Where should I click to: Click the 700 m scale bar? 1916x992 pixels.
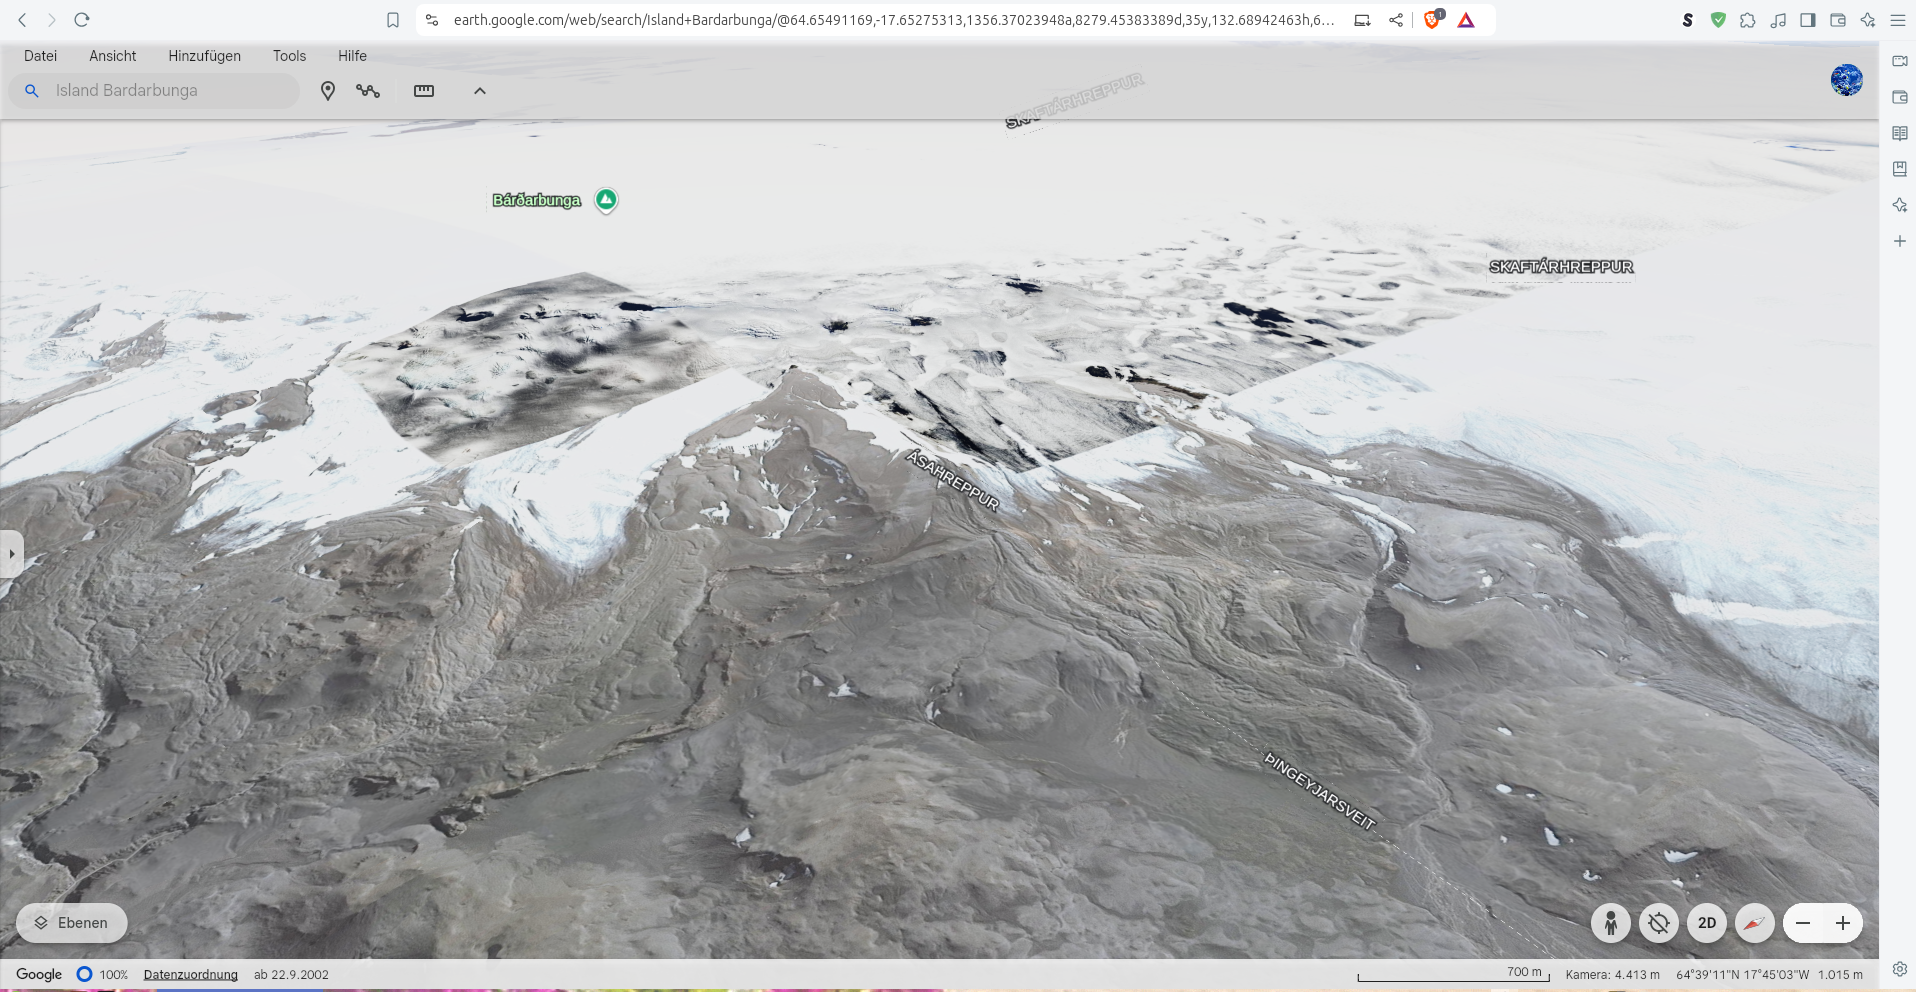tap(1453, 975)
